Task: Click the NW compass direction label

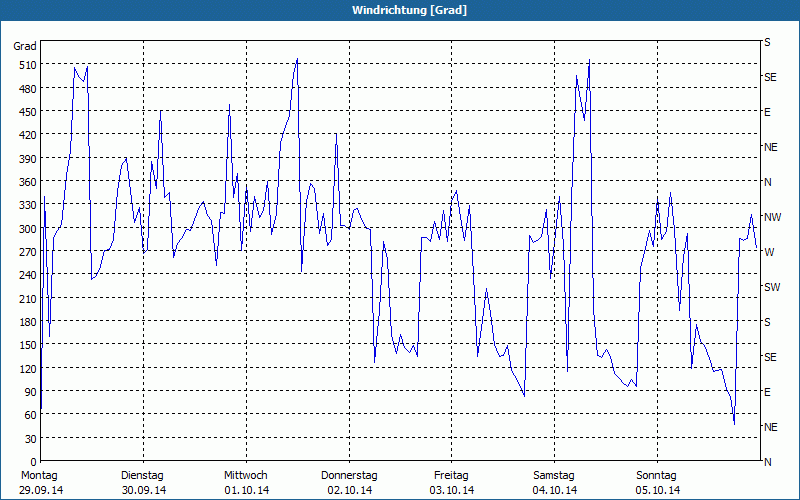Action: pyautogui.click(x=772, y=217)
